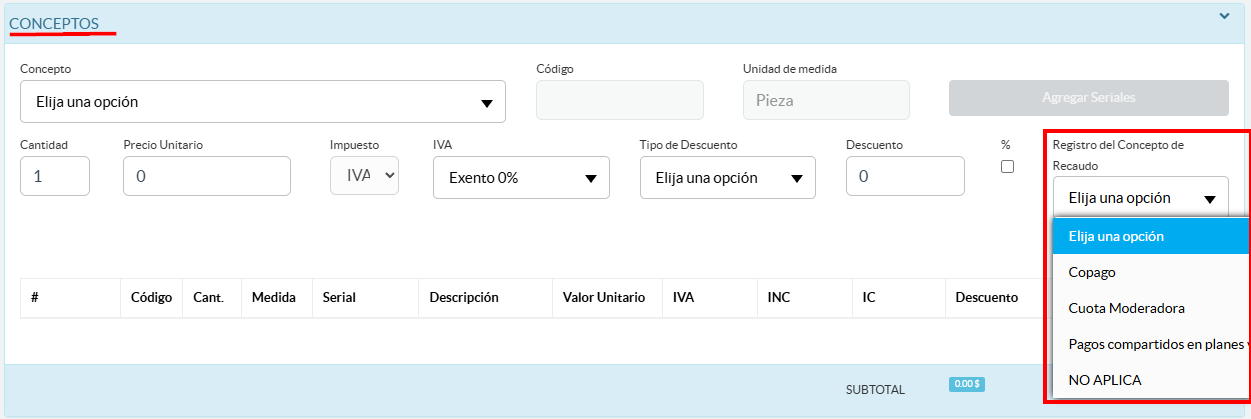Screen dimensions: 1251x419
Task: Toggle the Registro del Concepto de Recaudo dropdown
Action: (1141, 198)
